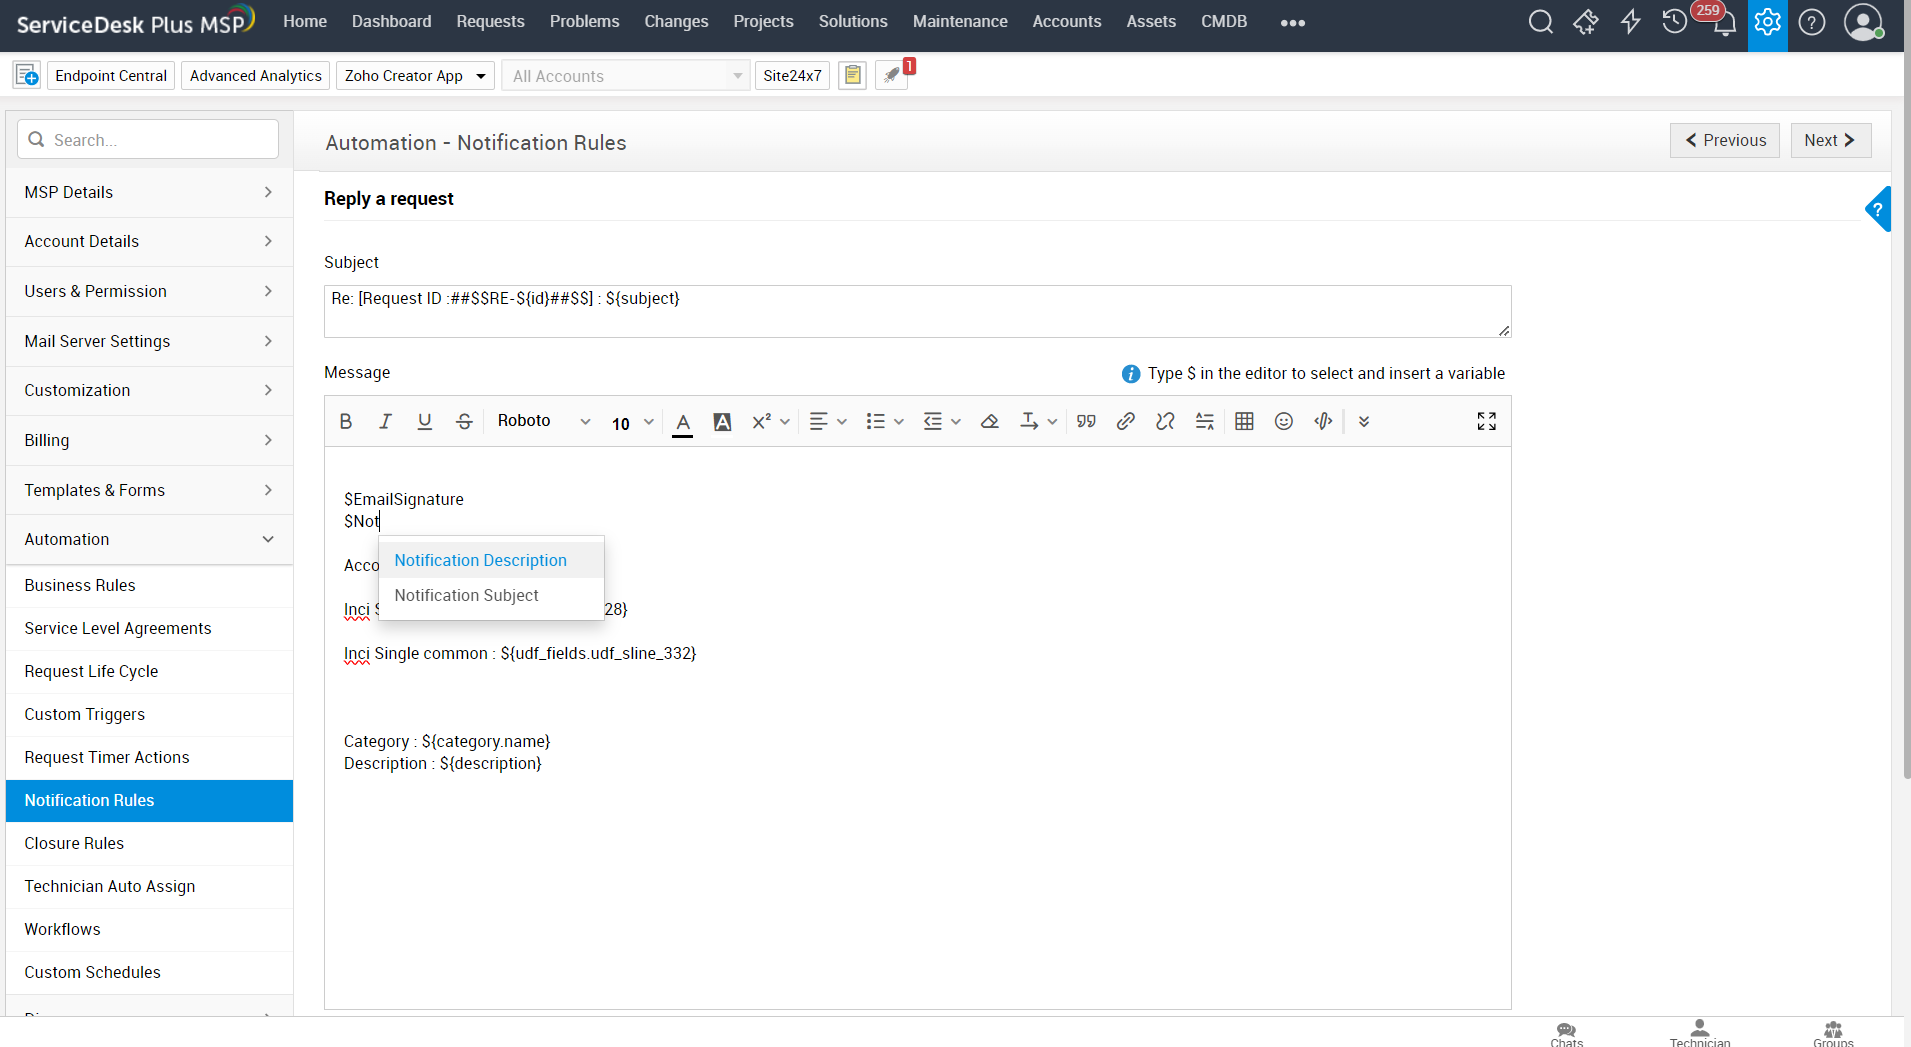The width and height of the screenshot is (1911, 1047).
Task: Click the rocket icon with red badge
Action: coord(892,75)
